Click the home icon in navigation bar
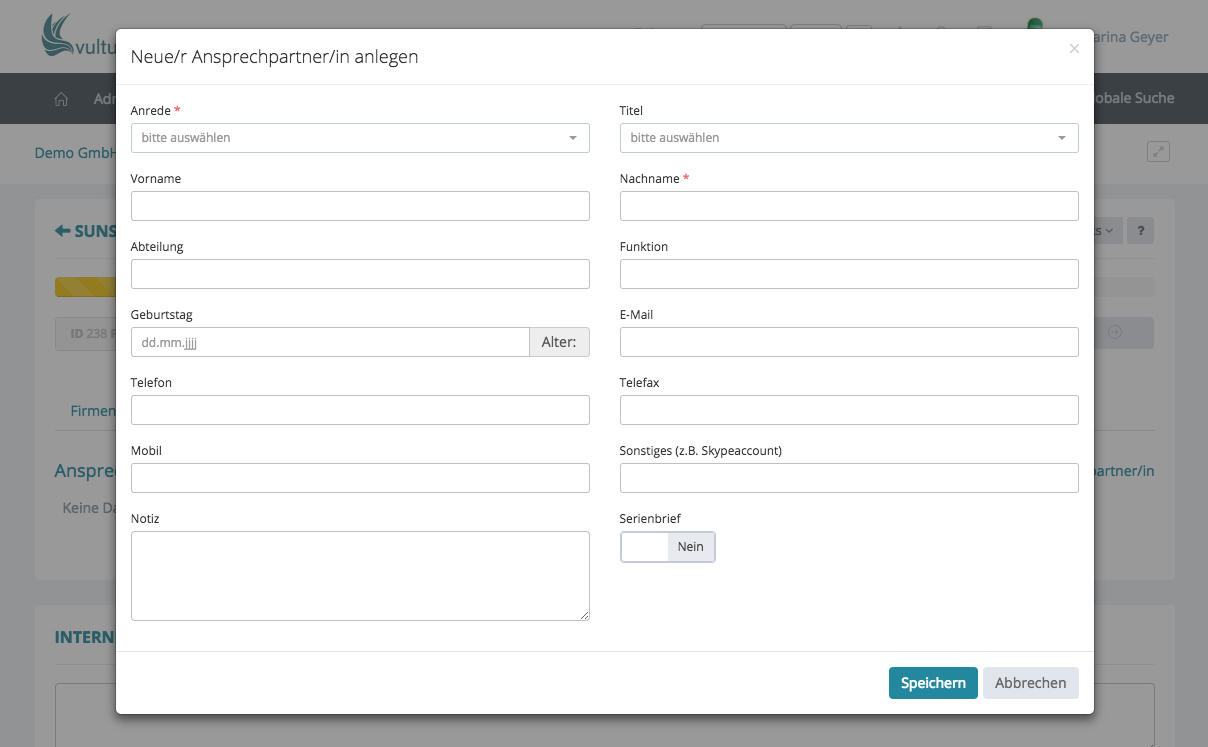The width and height of the screenshot is (1208, 747). click(61, 99)
